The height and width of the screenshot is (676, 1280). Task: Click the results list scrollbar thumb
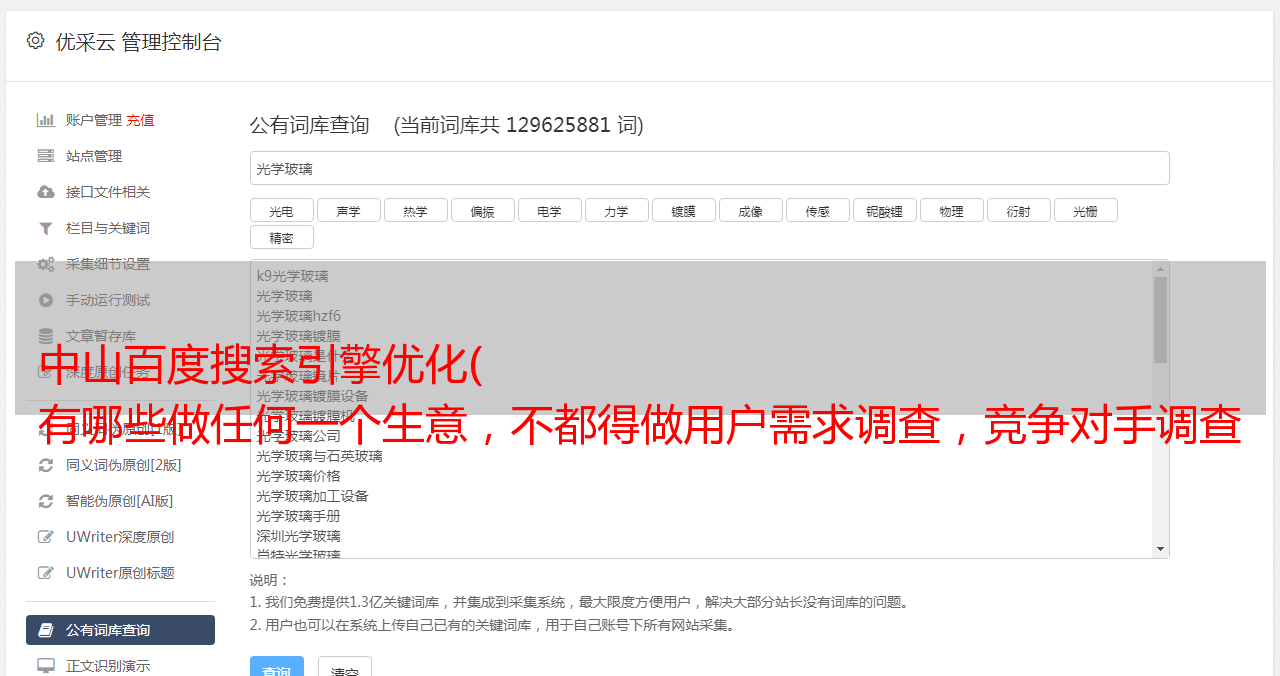coord(1161,320)
